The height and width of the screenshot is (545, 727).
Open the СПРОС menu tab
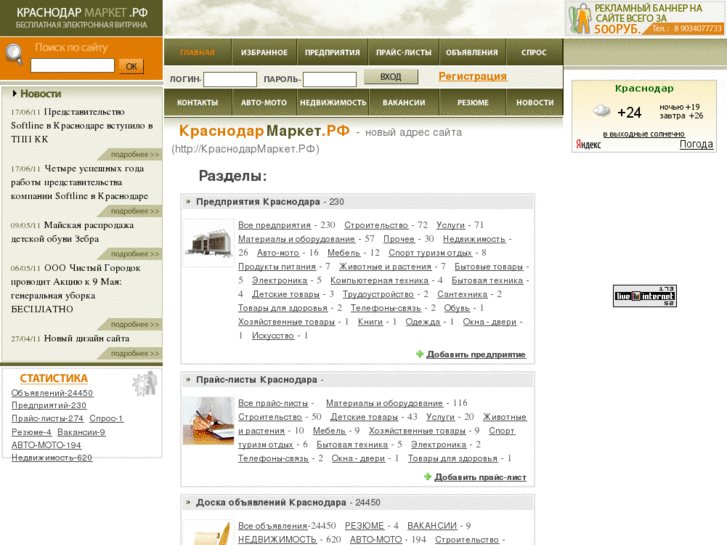pyautogui.click(x=534, y=52)
